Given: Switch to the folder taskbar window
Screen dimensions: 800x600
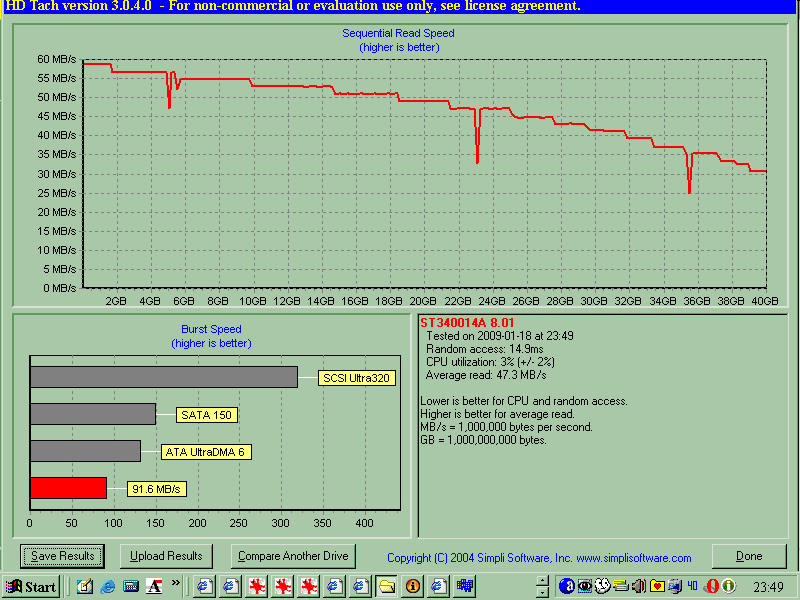Looking at the screenshot, I should click(387, 586).
